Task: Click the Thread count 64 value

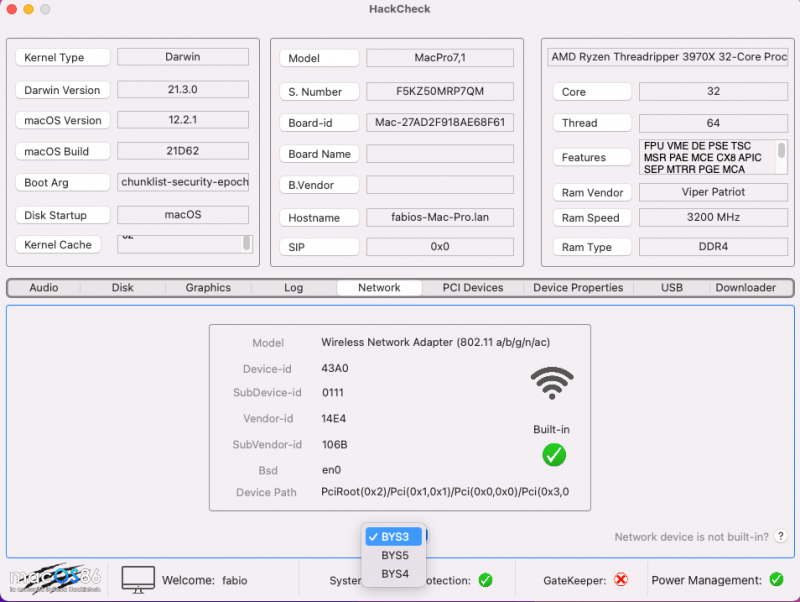Action: [713, 123]
